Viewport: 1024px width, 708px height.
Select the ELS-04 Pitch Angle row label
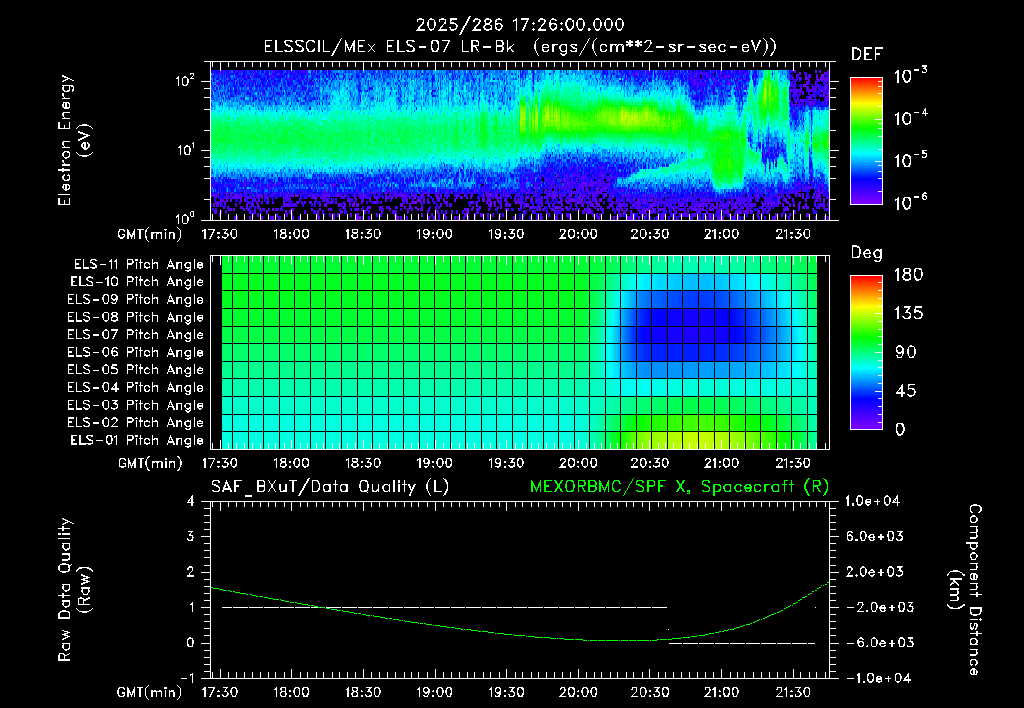(x=136, y=387)
